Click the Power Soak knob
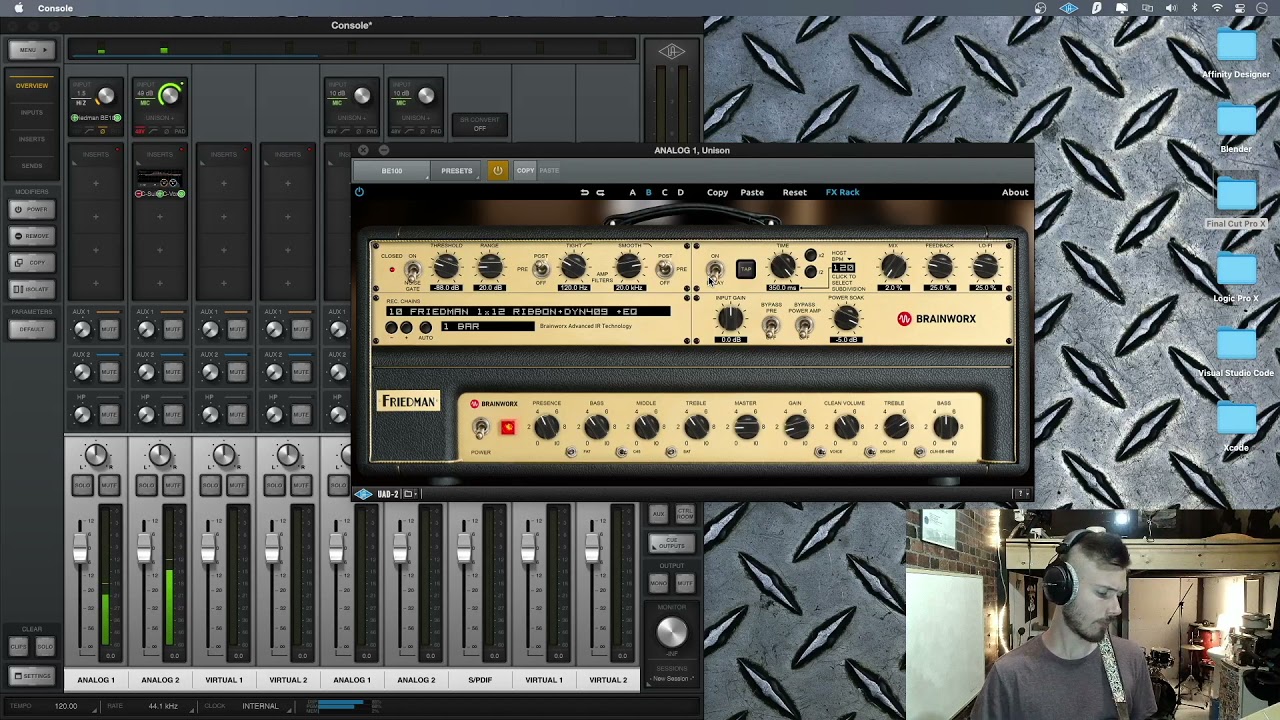 846,319
